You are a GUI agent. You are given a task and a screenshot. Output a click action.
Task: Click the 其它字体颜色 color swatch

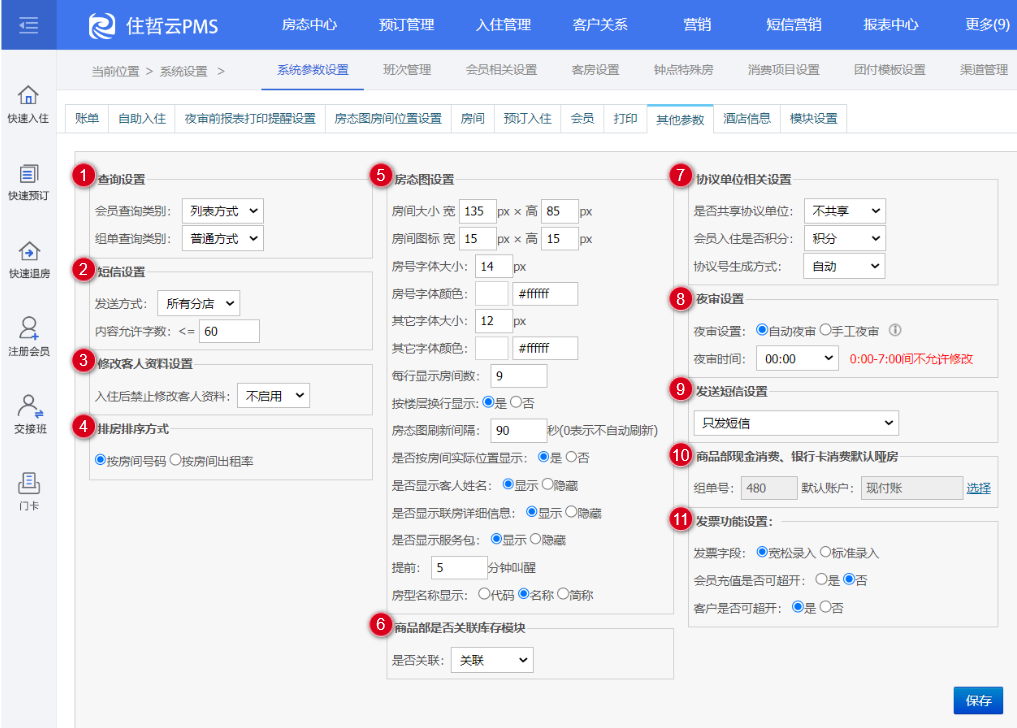pos(492,348)
